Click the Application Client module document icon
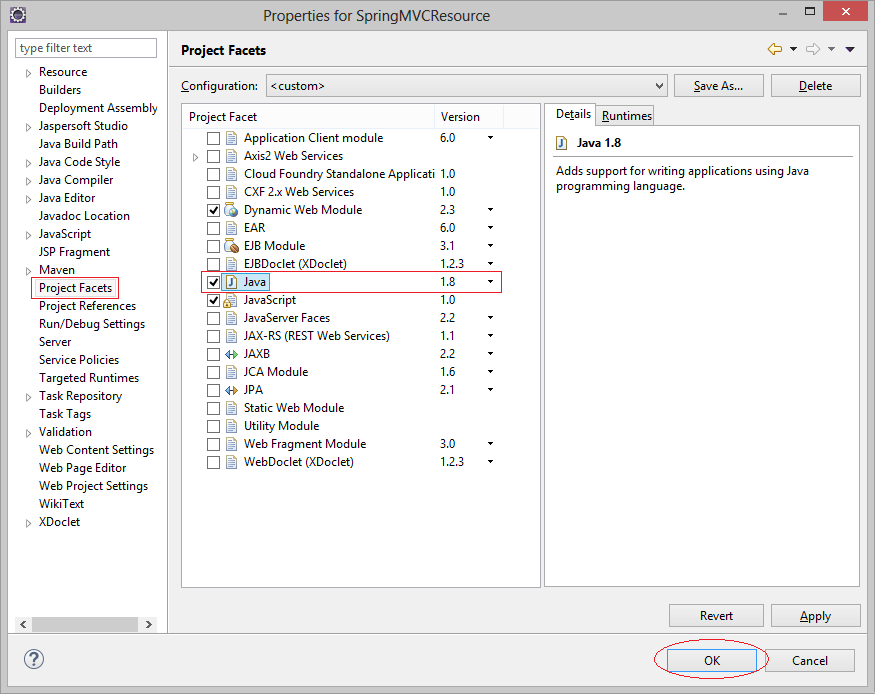This screenshot has height=694, width=875. coord(231,138)
